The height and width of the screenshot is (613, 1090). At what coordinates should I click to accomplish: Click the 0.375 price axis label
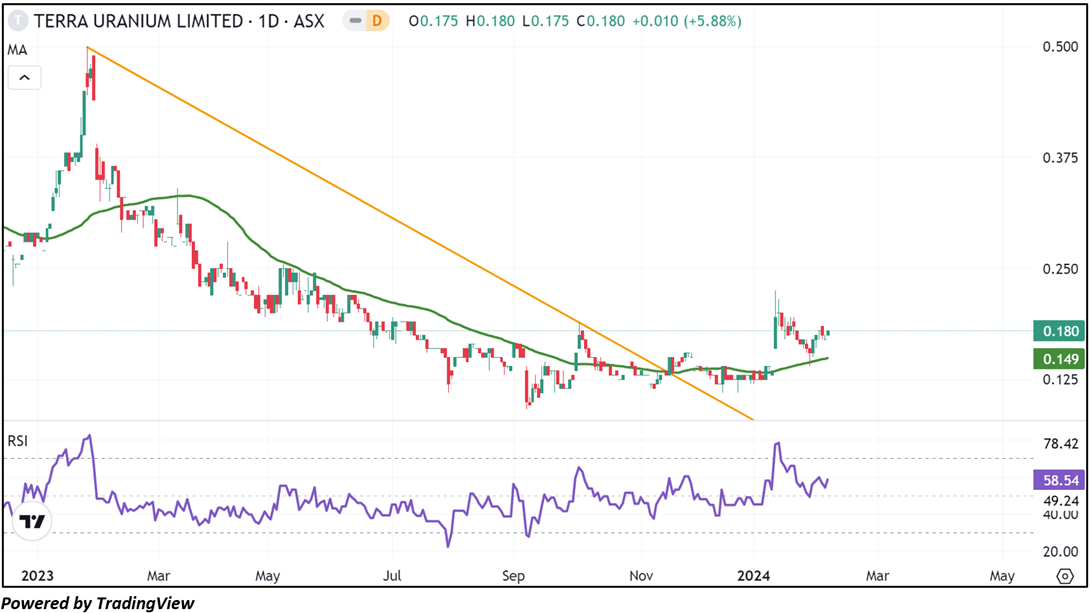(1060, 158)
